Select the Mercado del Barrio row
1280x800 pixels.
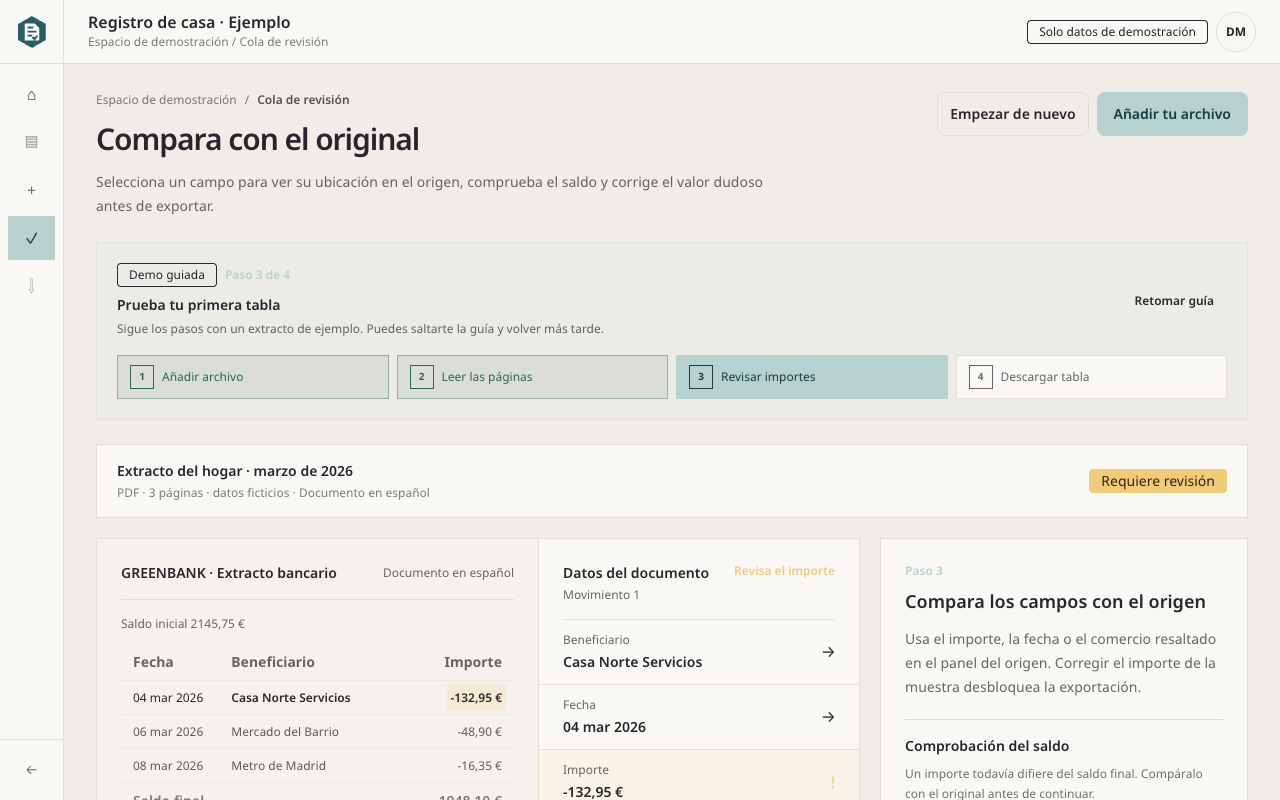click(318, 732)
